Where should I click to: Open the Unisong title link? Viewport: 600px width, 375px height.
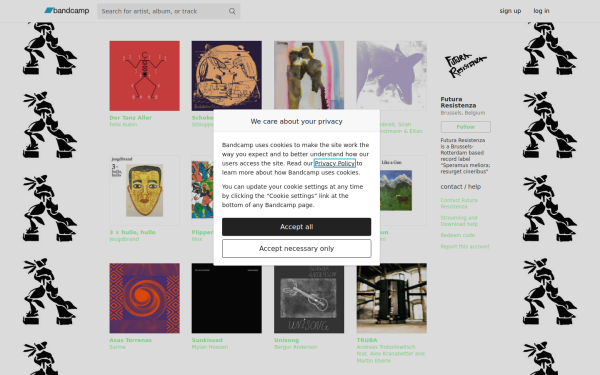287,340
